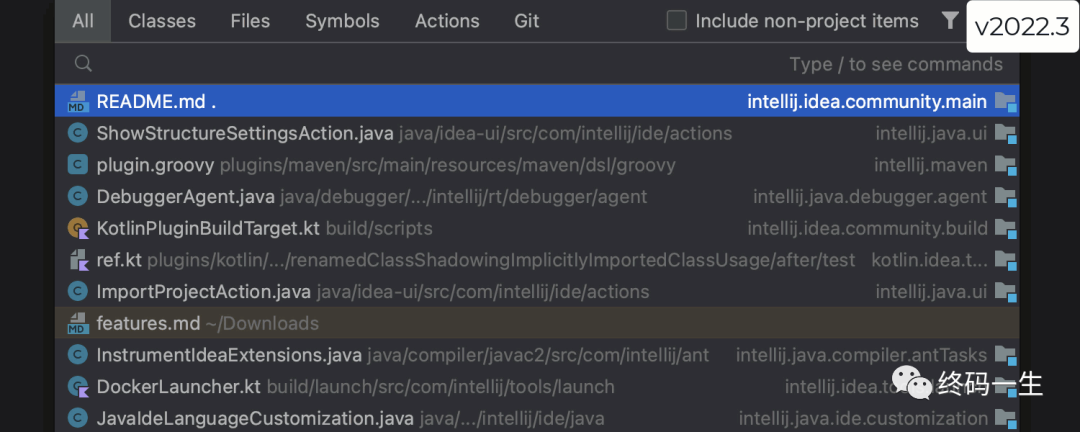Image resolution: width=1080 pixels, height=432 pixels.
Task: Click module name intellij.java.compiler.antTasks
Action: [x=862, y=355]
